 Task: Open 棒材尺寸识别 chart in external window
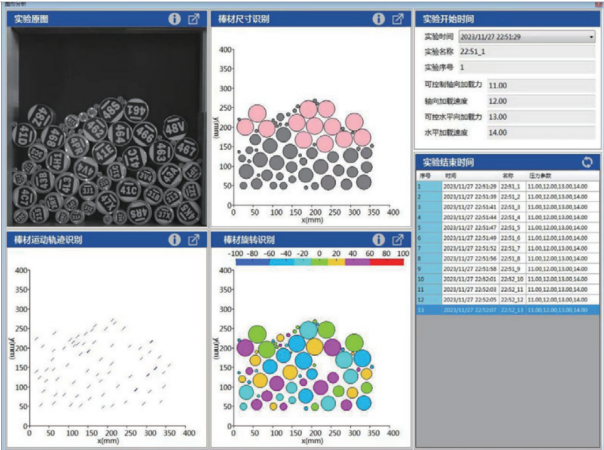point(397,18)
